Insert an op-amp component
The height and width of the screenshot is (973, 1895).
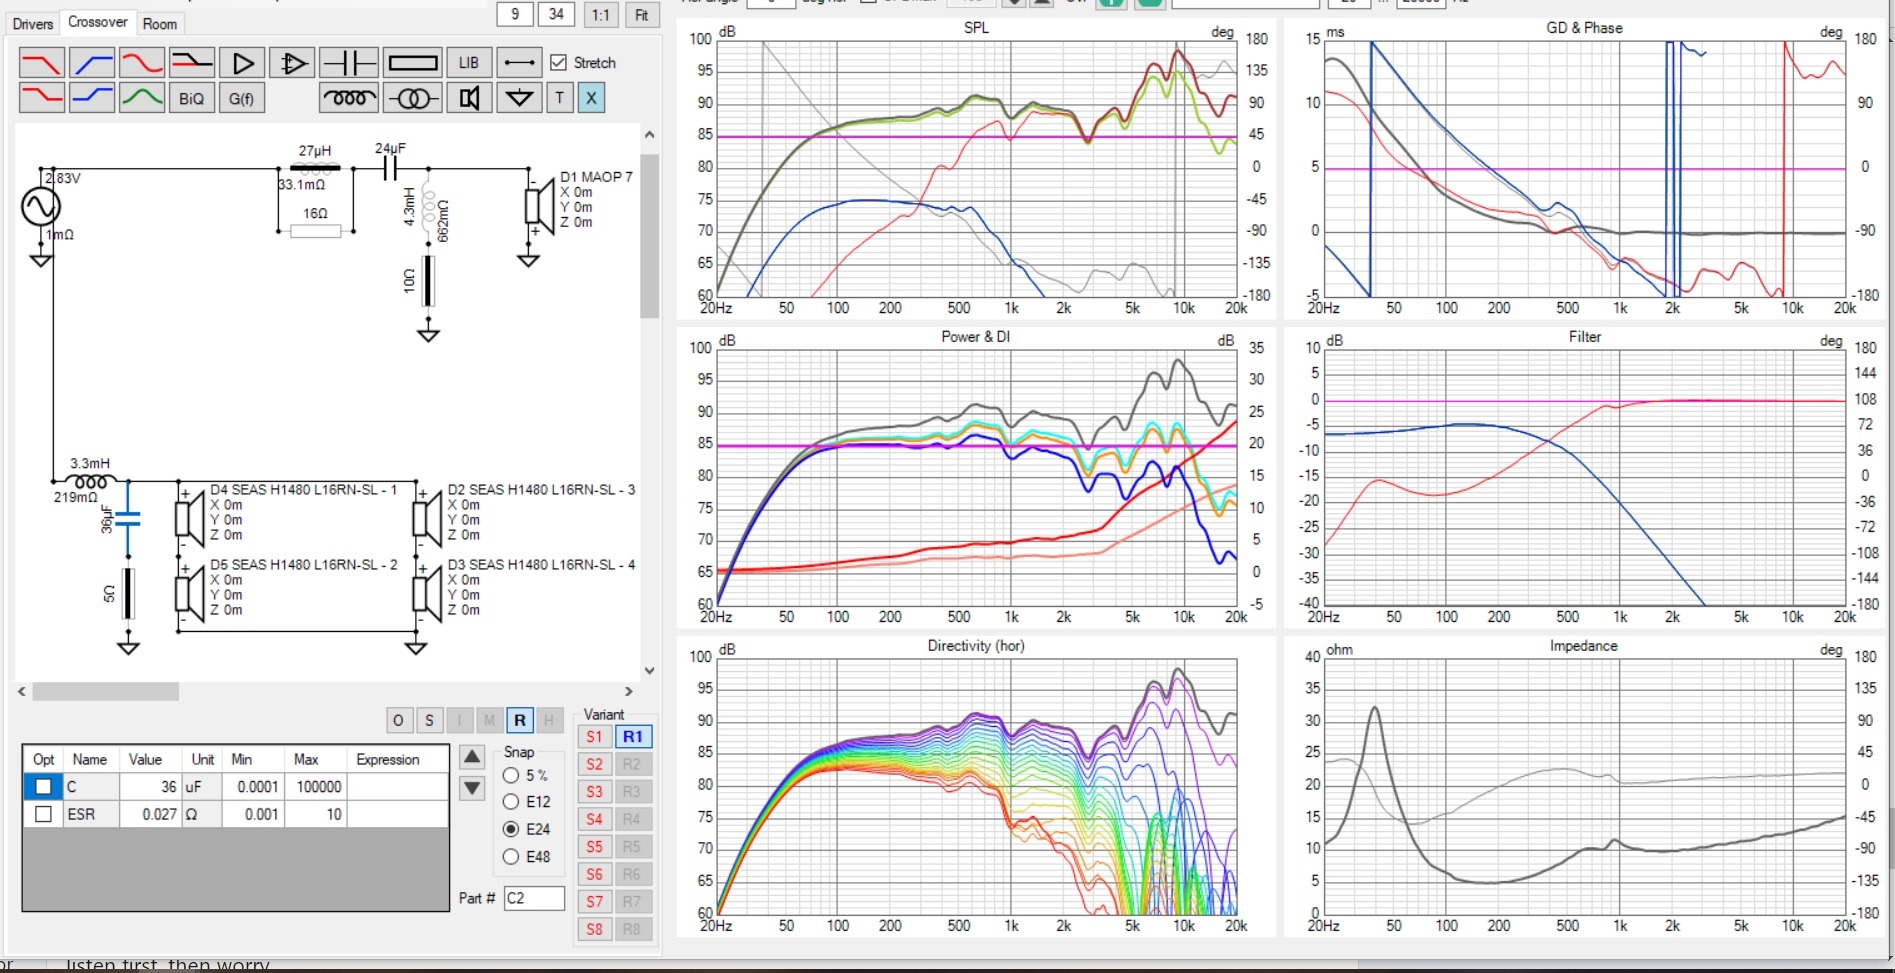[291, 63]
